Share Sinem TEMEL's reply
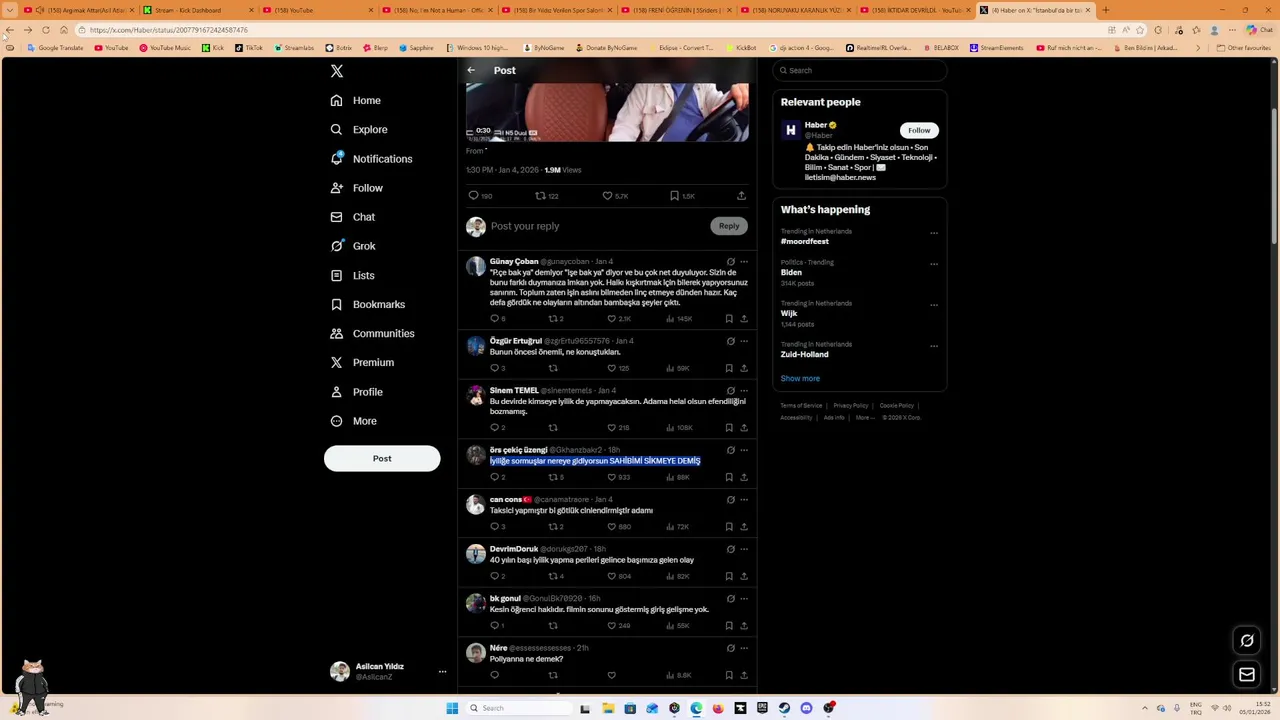 (744, 428)
